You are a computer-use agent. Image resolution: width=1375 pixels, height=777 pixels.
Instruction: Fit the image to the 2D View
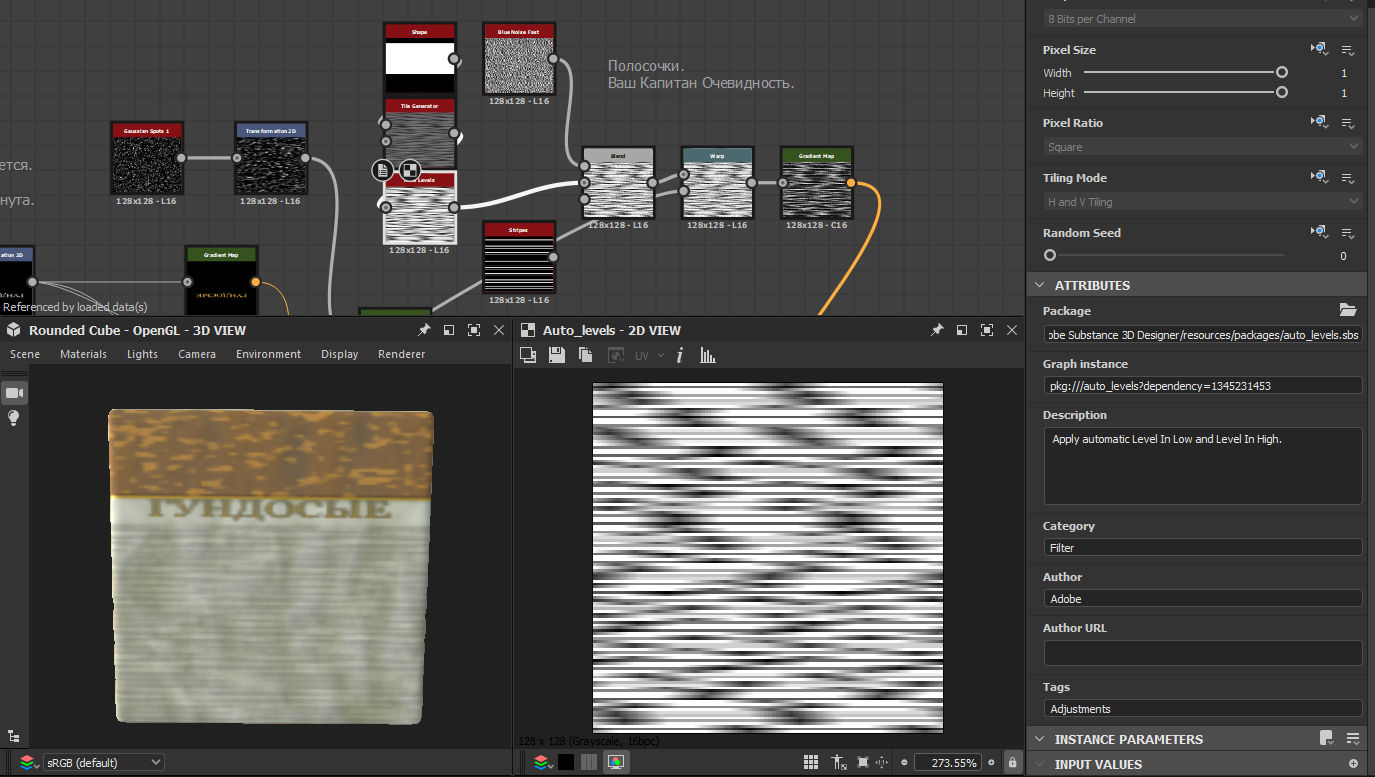pos(863,762)
